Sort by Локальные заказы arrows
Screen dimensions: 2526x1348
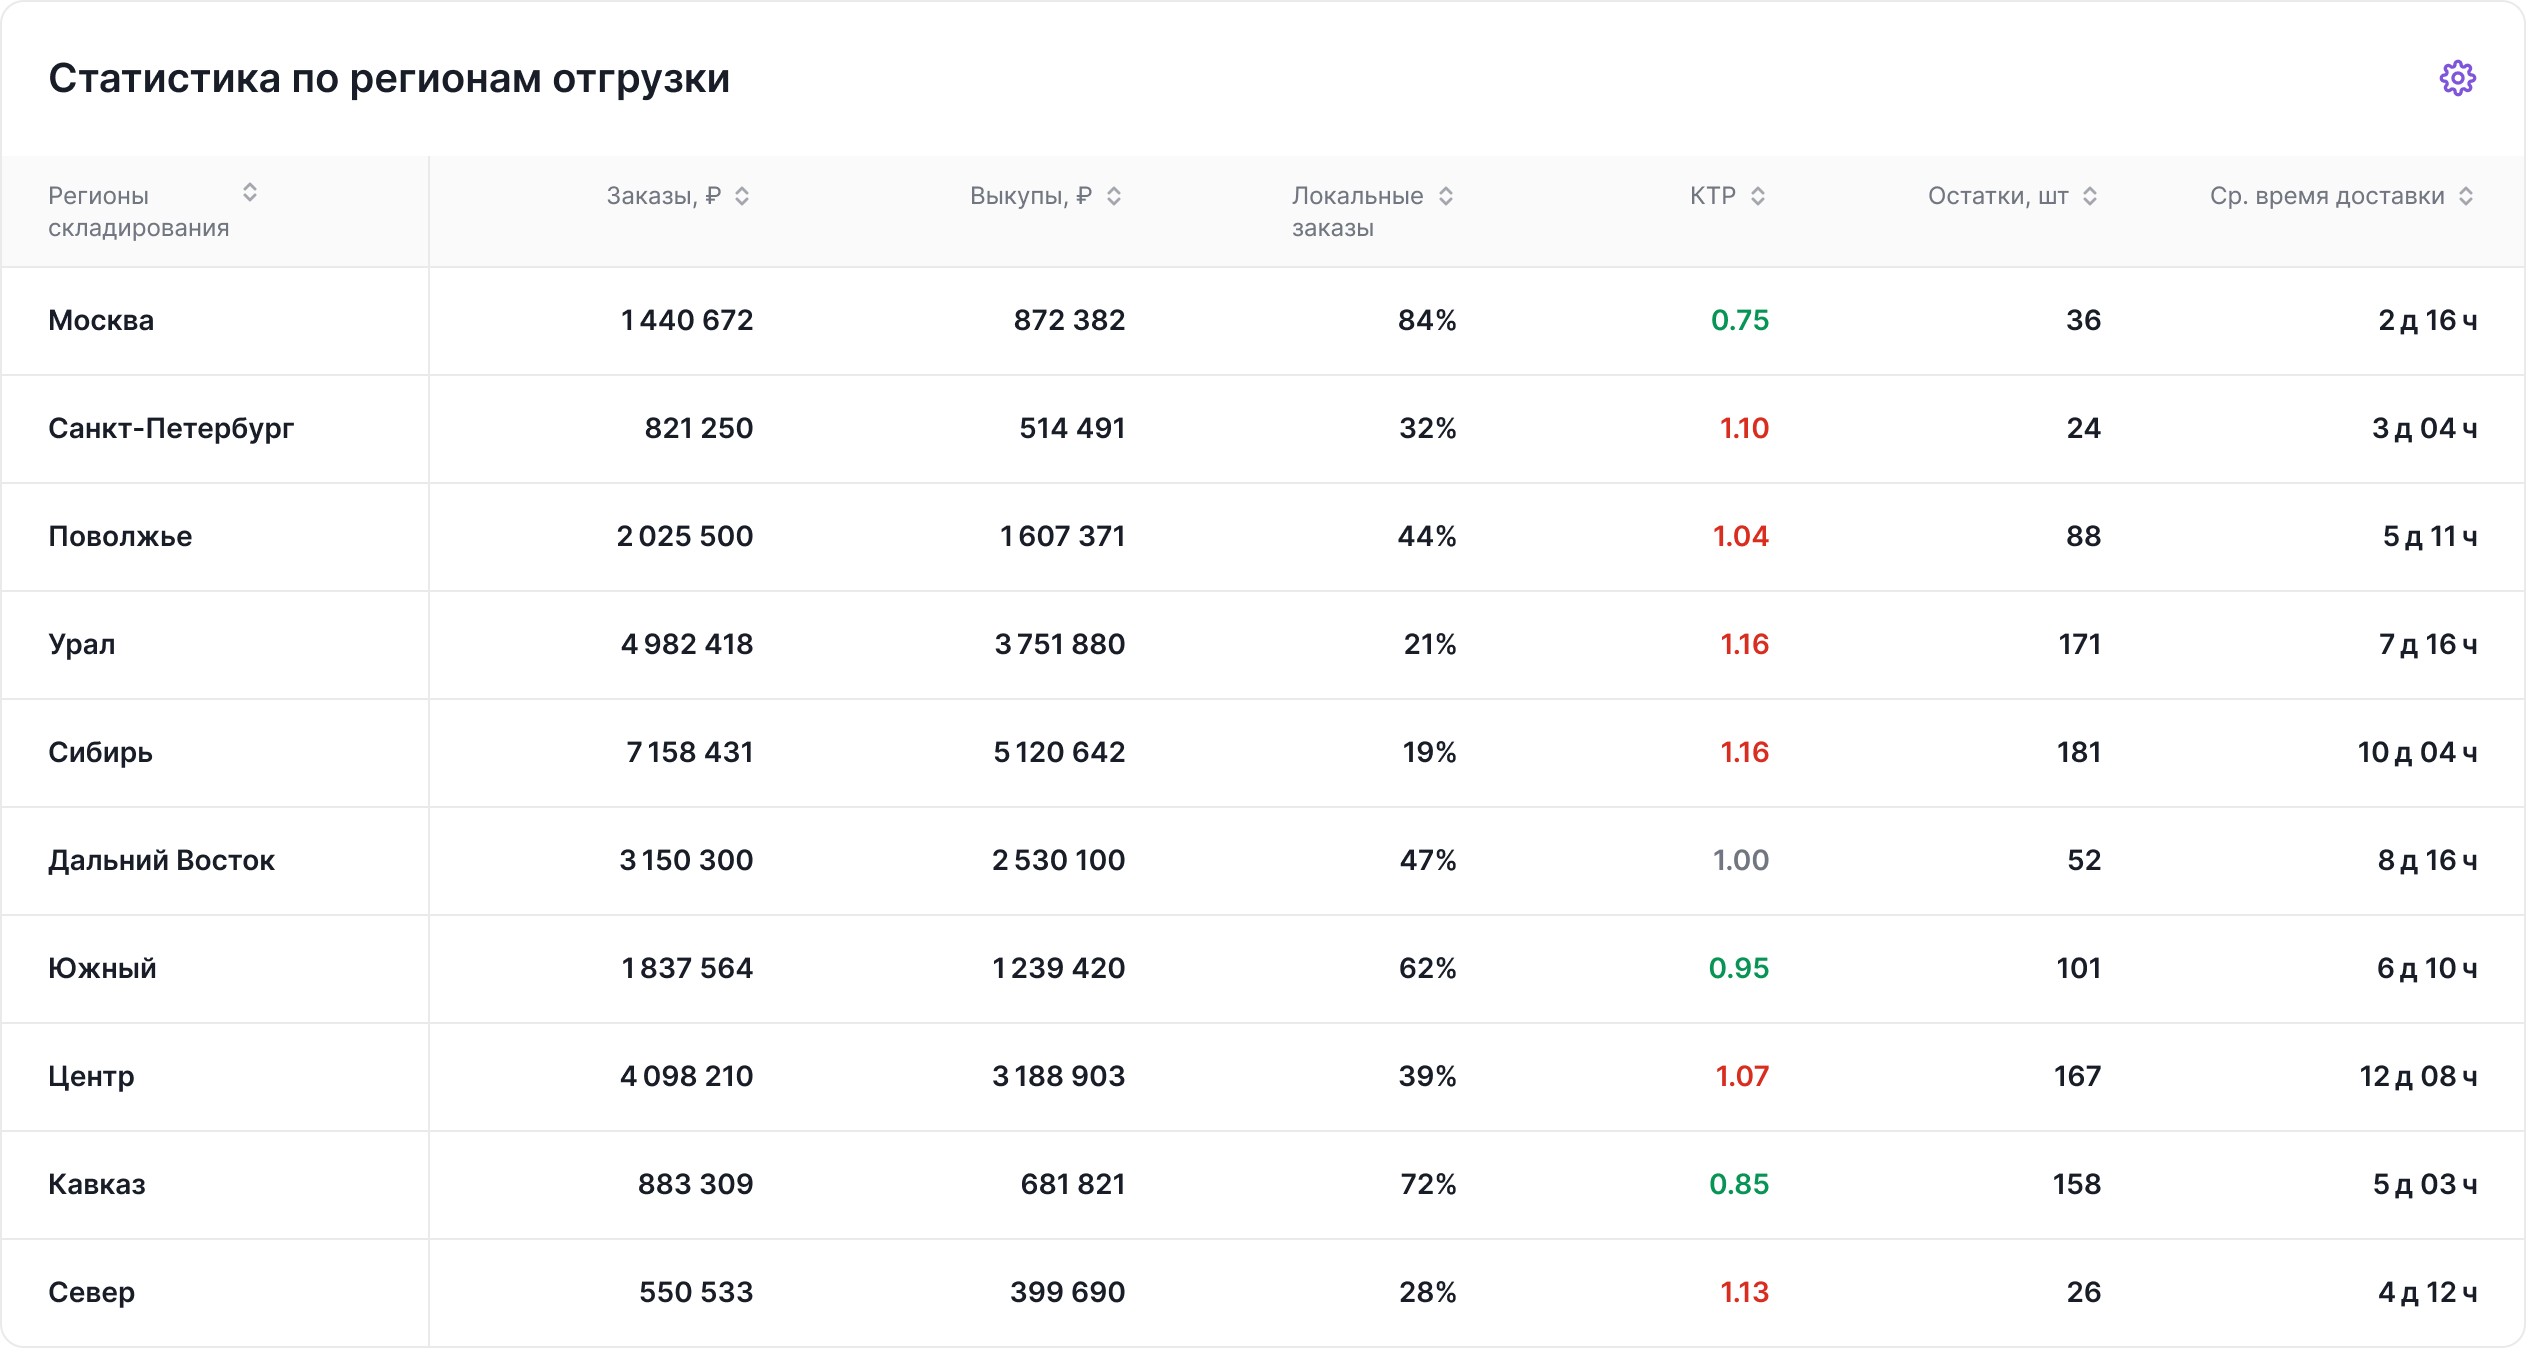point(1446,196)
